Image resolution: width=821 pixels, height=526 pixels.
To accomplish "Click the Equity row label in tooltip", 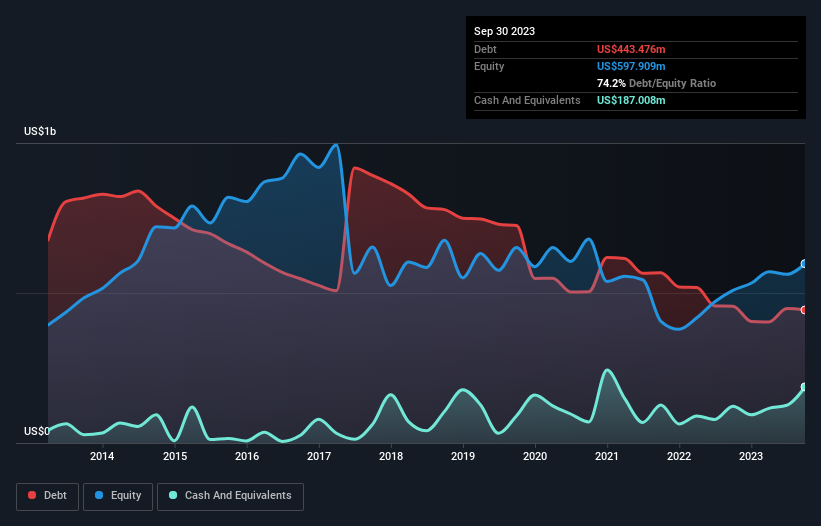I will pos(489,66).
